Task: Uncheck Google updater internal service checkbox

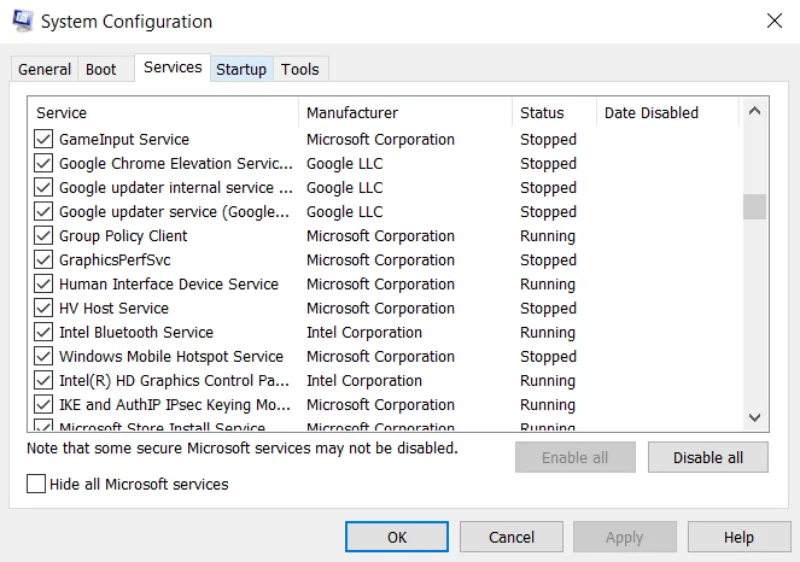Action: (x=43, y=187)
